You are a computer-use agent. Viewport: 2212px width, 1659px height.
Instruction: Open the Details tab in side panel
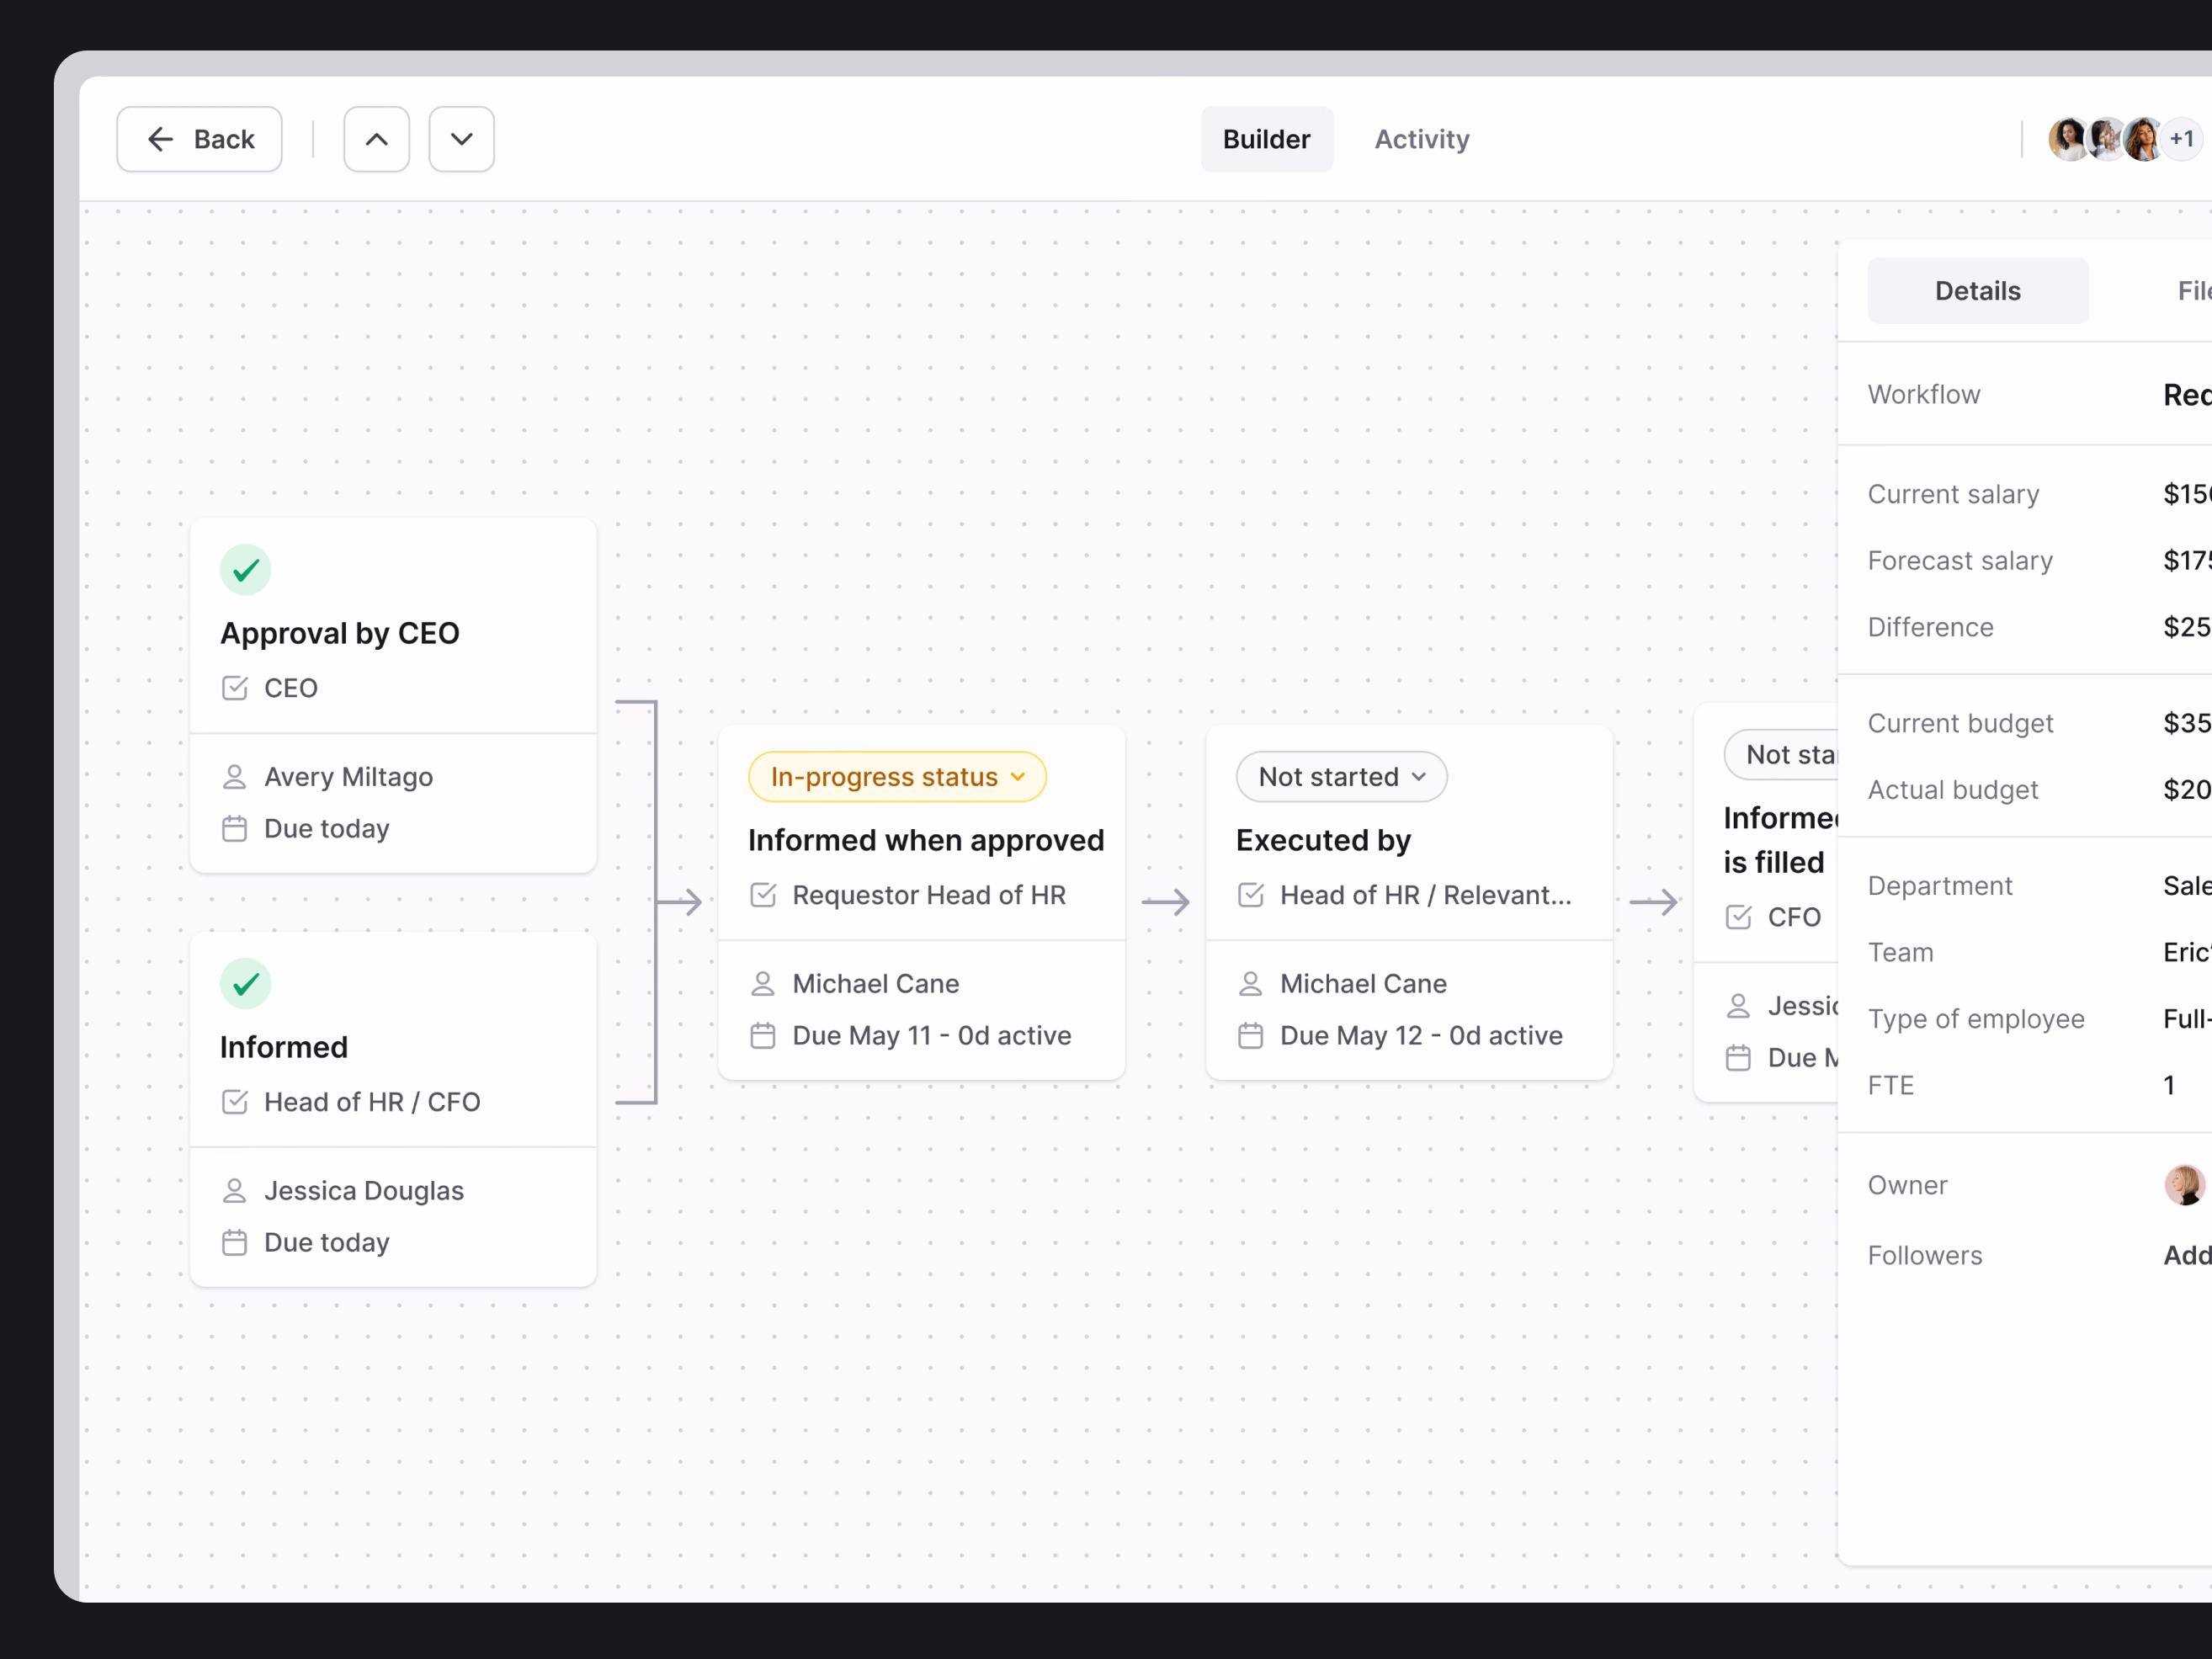pyautogui.click(x=1977, y=291)
